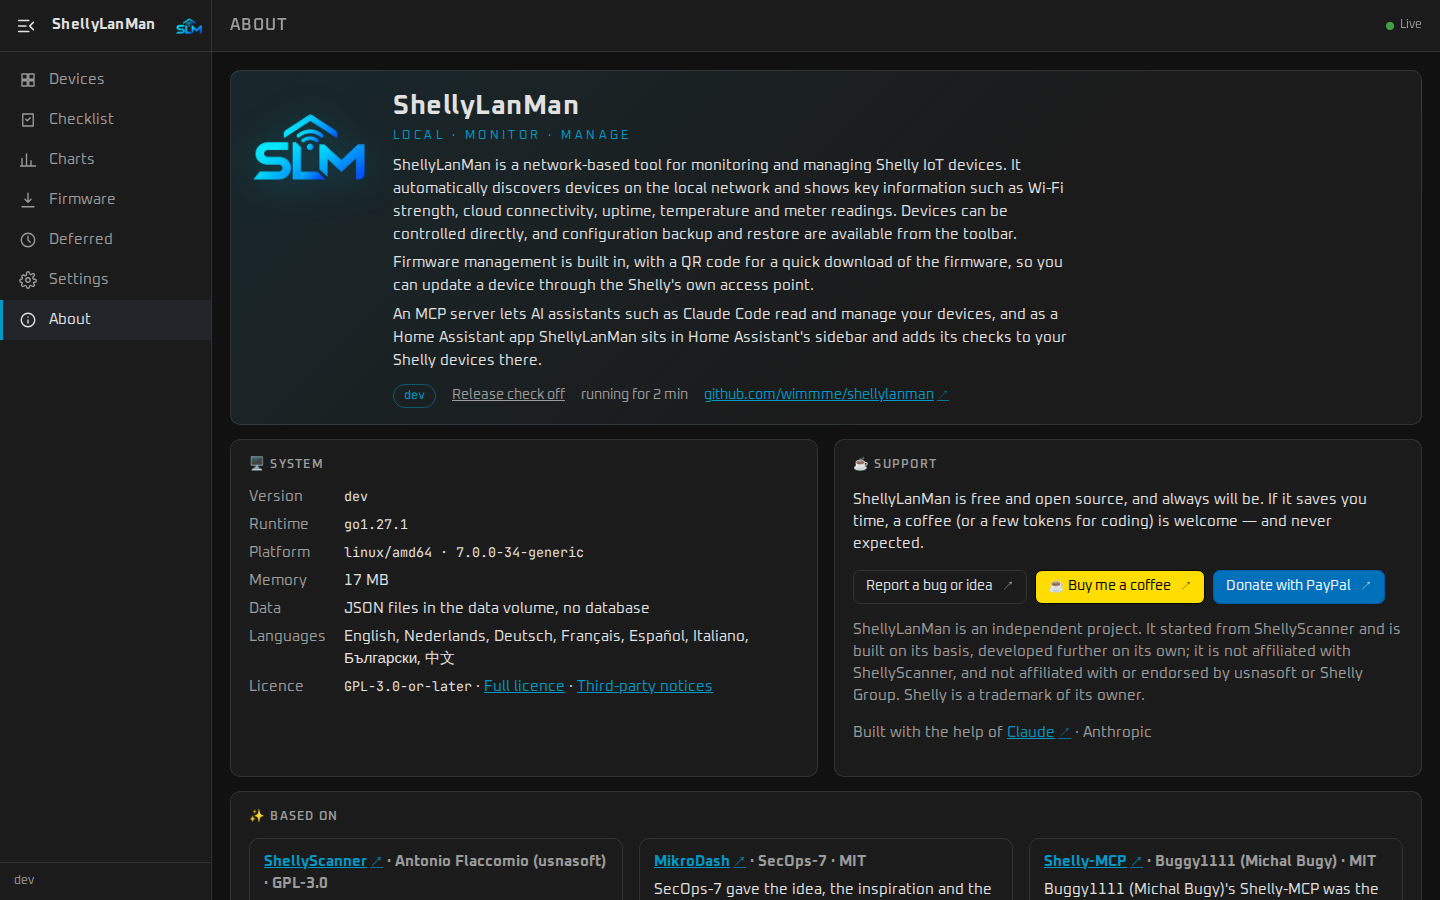
Task: Navigate to the Firmware page
Action: click(106, 199)
